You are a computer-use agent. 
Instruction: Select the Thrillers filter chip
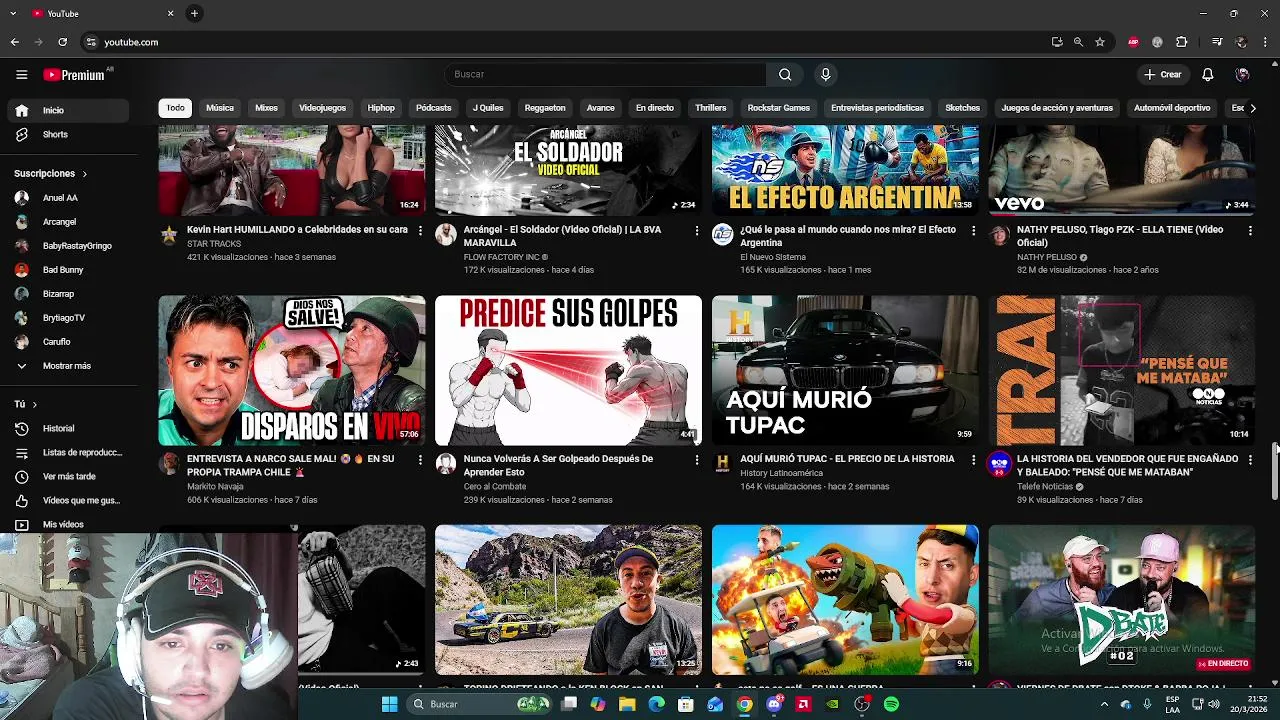711,108
